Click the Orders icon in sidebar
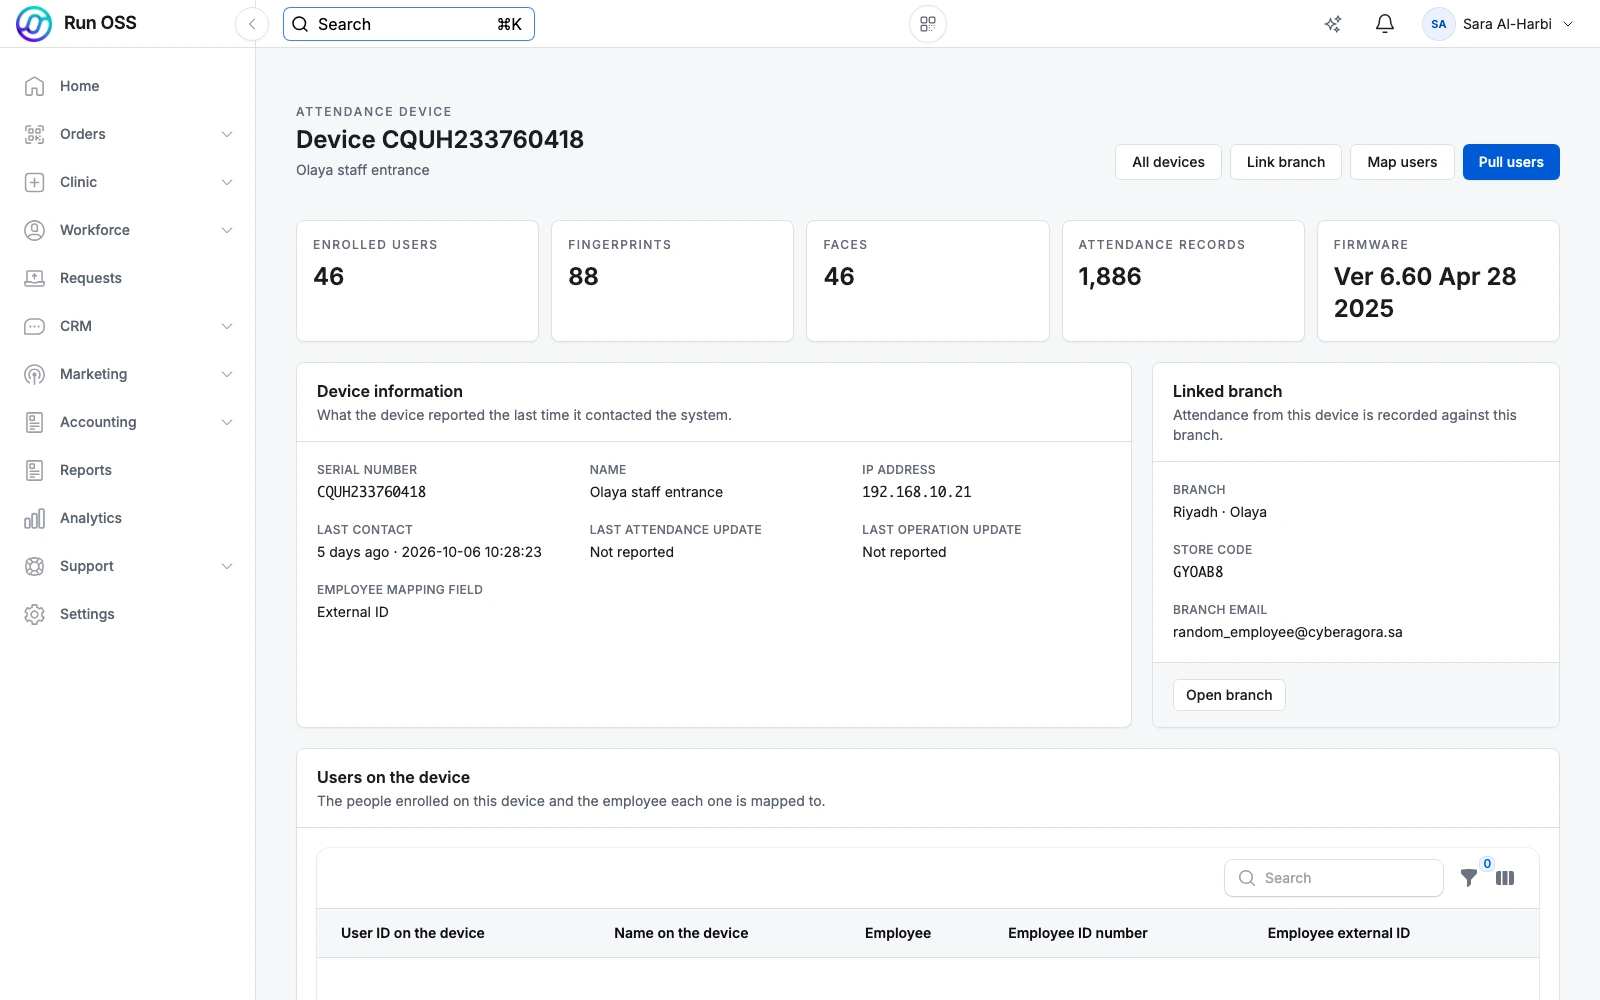Viewport: 1600px width, 1000px height. (34, 134)
